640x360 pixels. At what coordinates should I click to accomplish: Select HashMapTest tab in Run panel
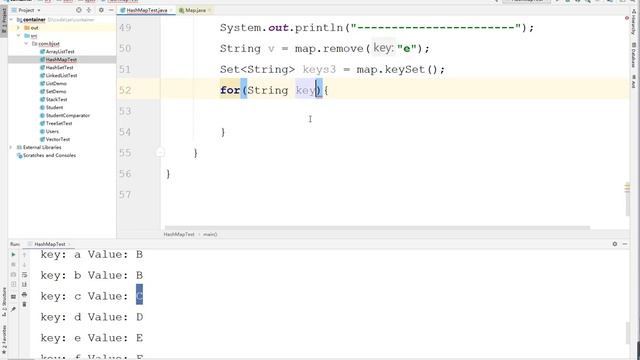(50, 244)
